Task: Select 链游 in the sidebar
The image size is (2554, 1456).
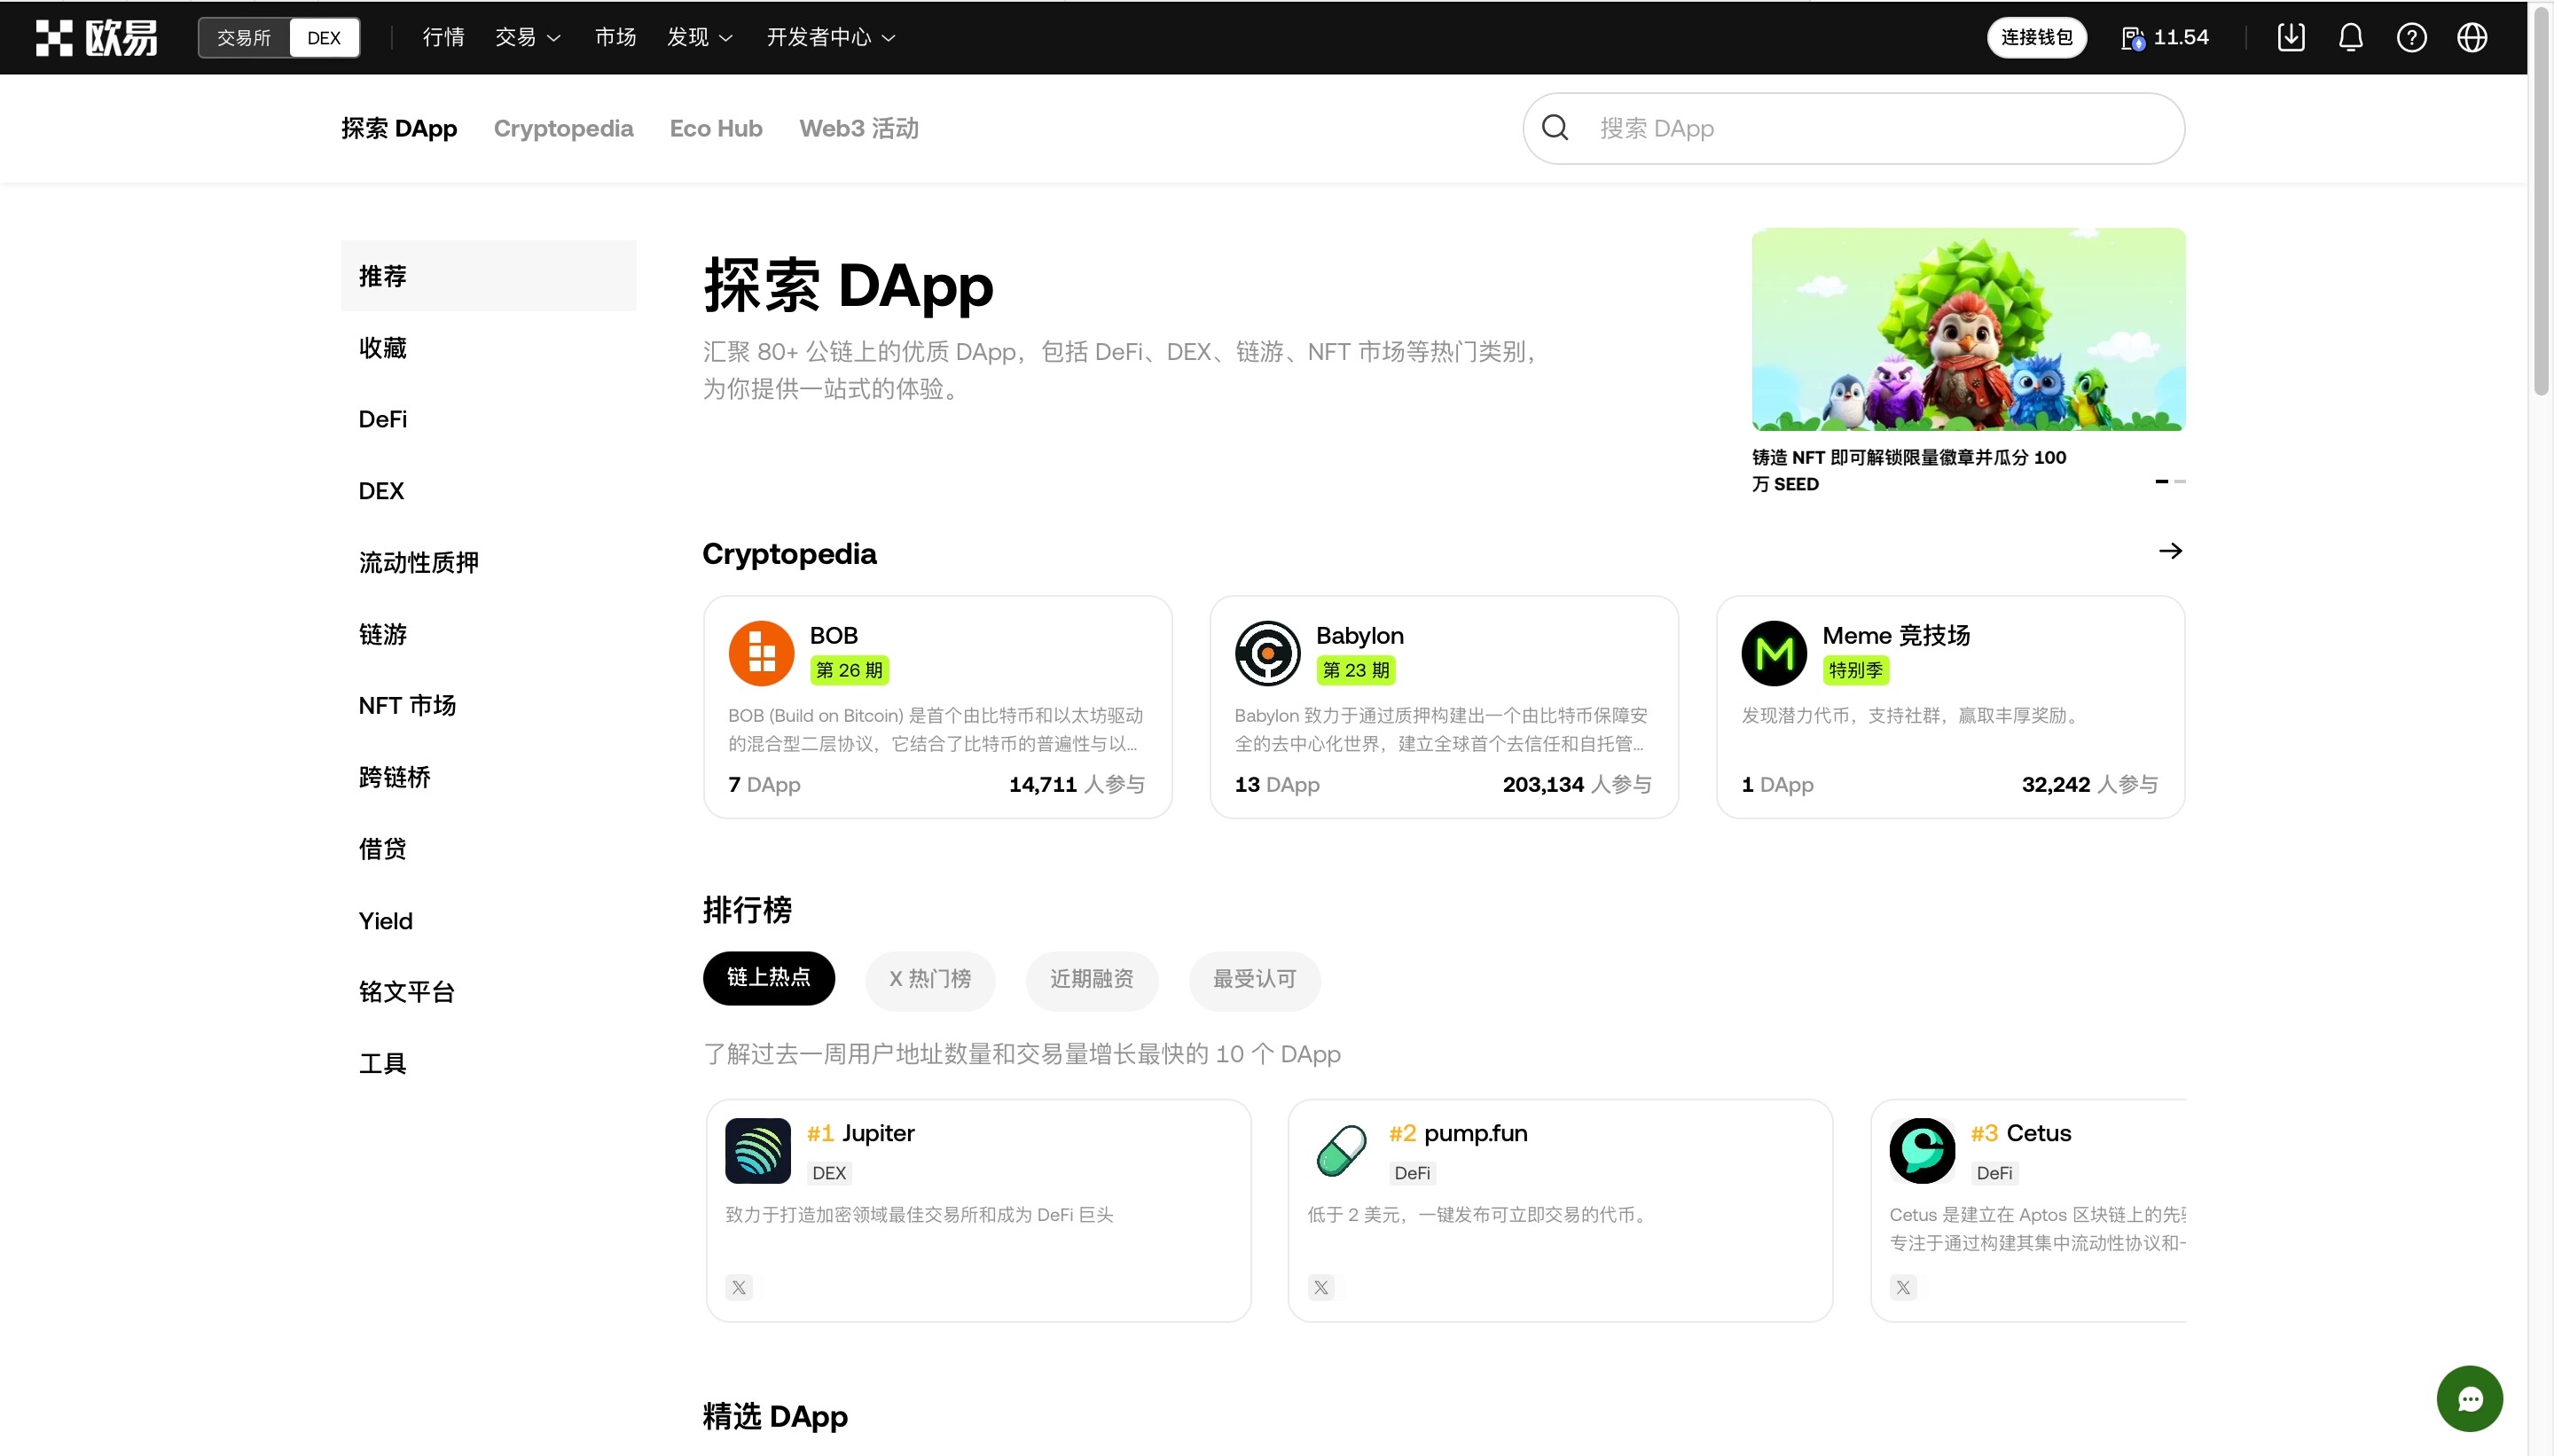Action: pyautogui.click(x=488, y=634)
